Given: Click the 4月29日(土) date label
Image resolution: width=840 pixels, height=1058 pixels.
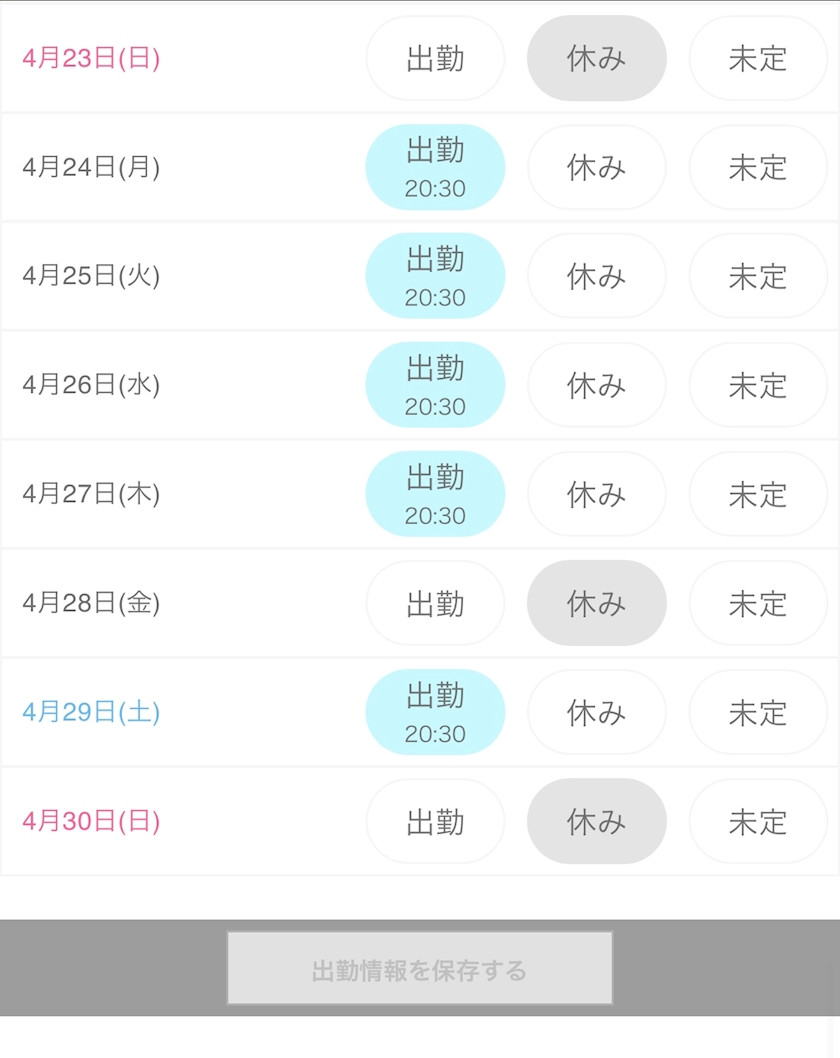Looking at the screenshot, I should 91,713.
